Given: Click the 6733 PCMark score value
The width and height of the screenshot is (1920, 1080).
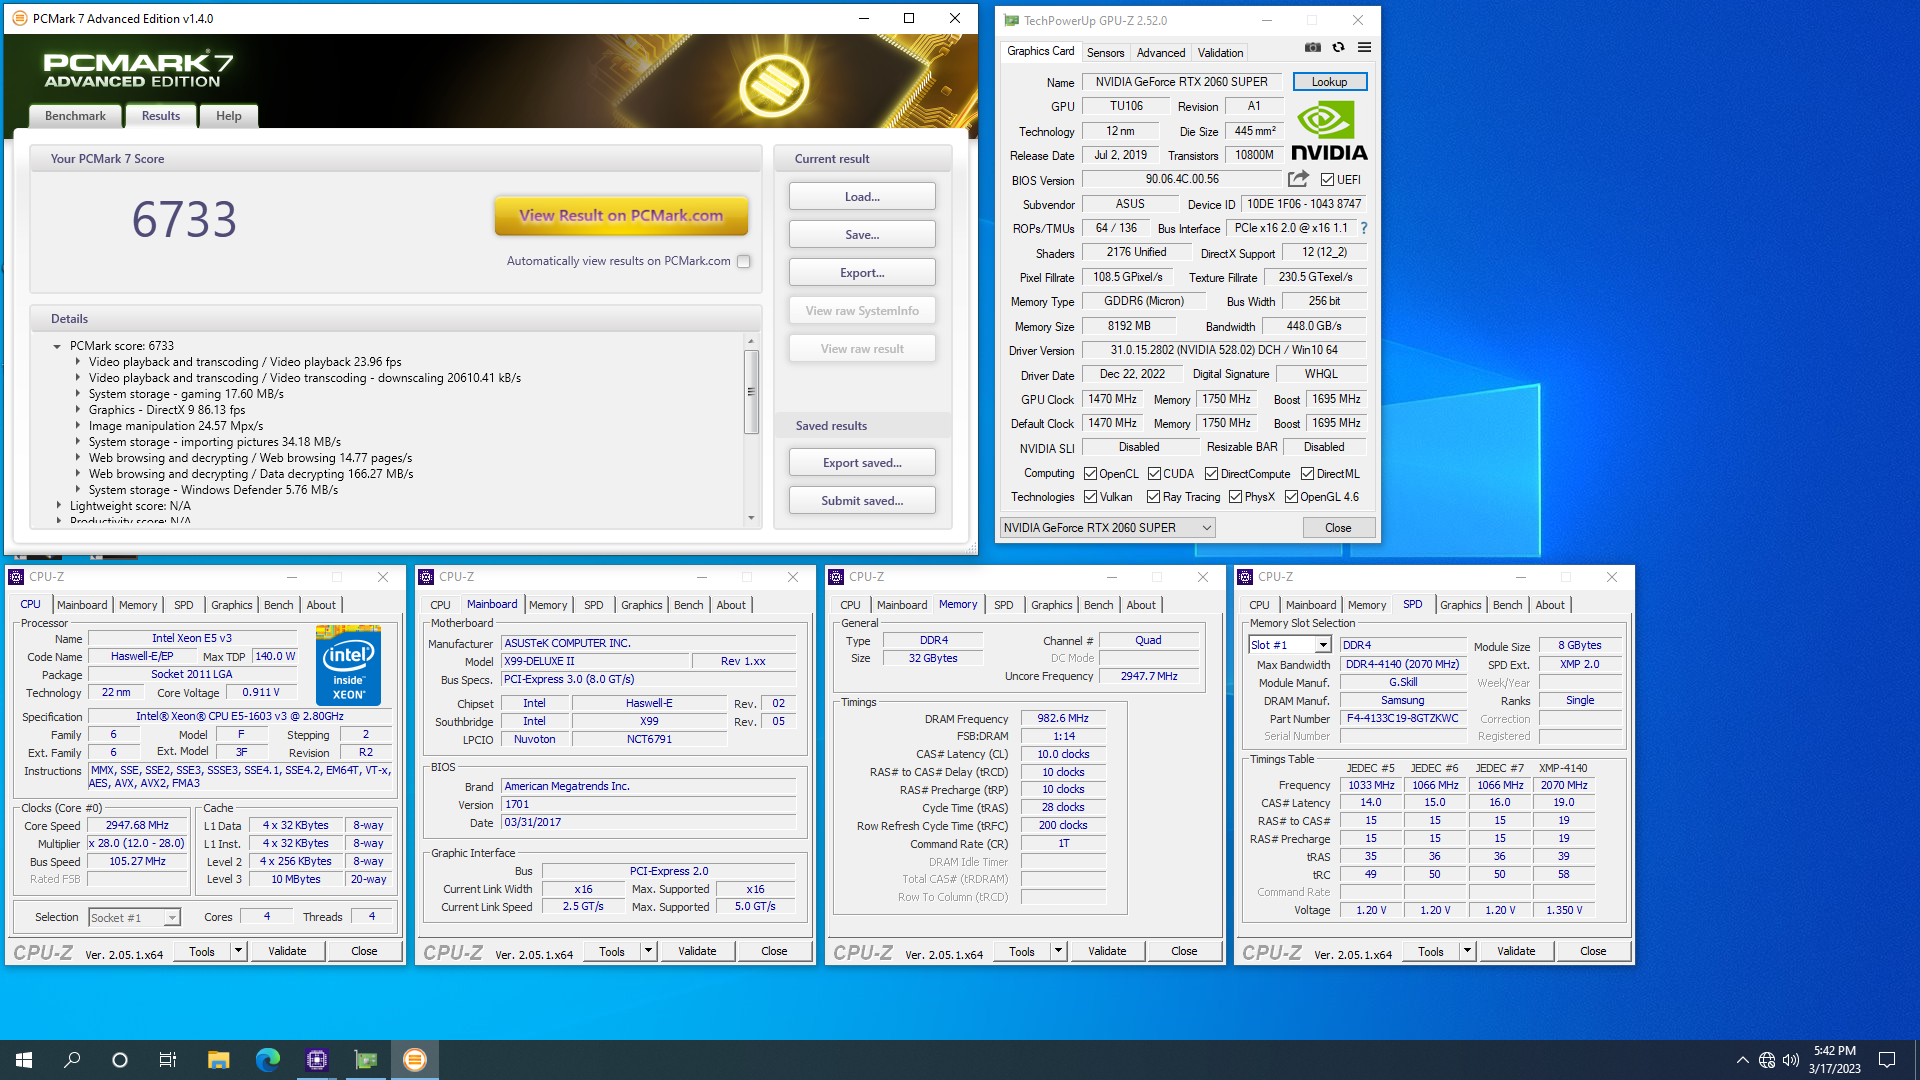Looking at the screenshot, I should [x=184, y=219].
